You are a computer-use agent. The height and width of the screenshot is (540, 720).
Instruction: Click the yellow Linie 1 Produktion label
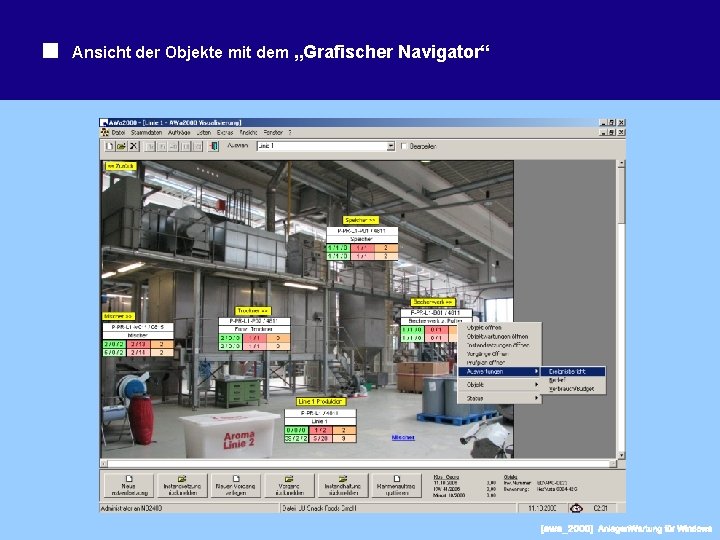(321, 401)
